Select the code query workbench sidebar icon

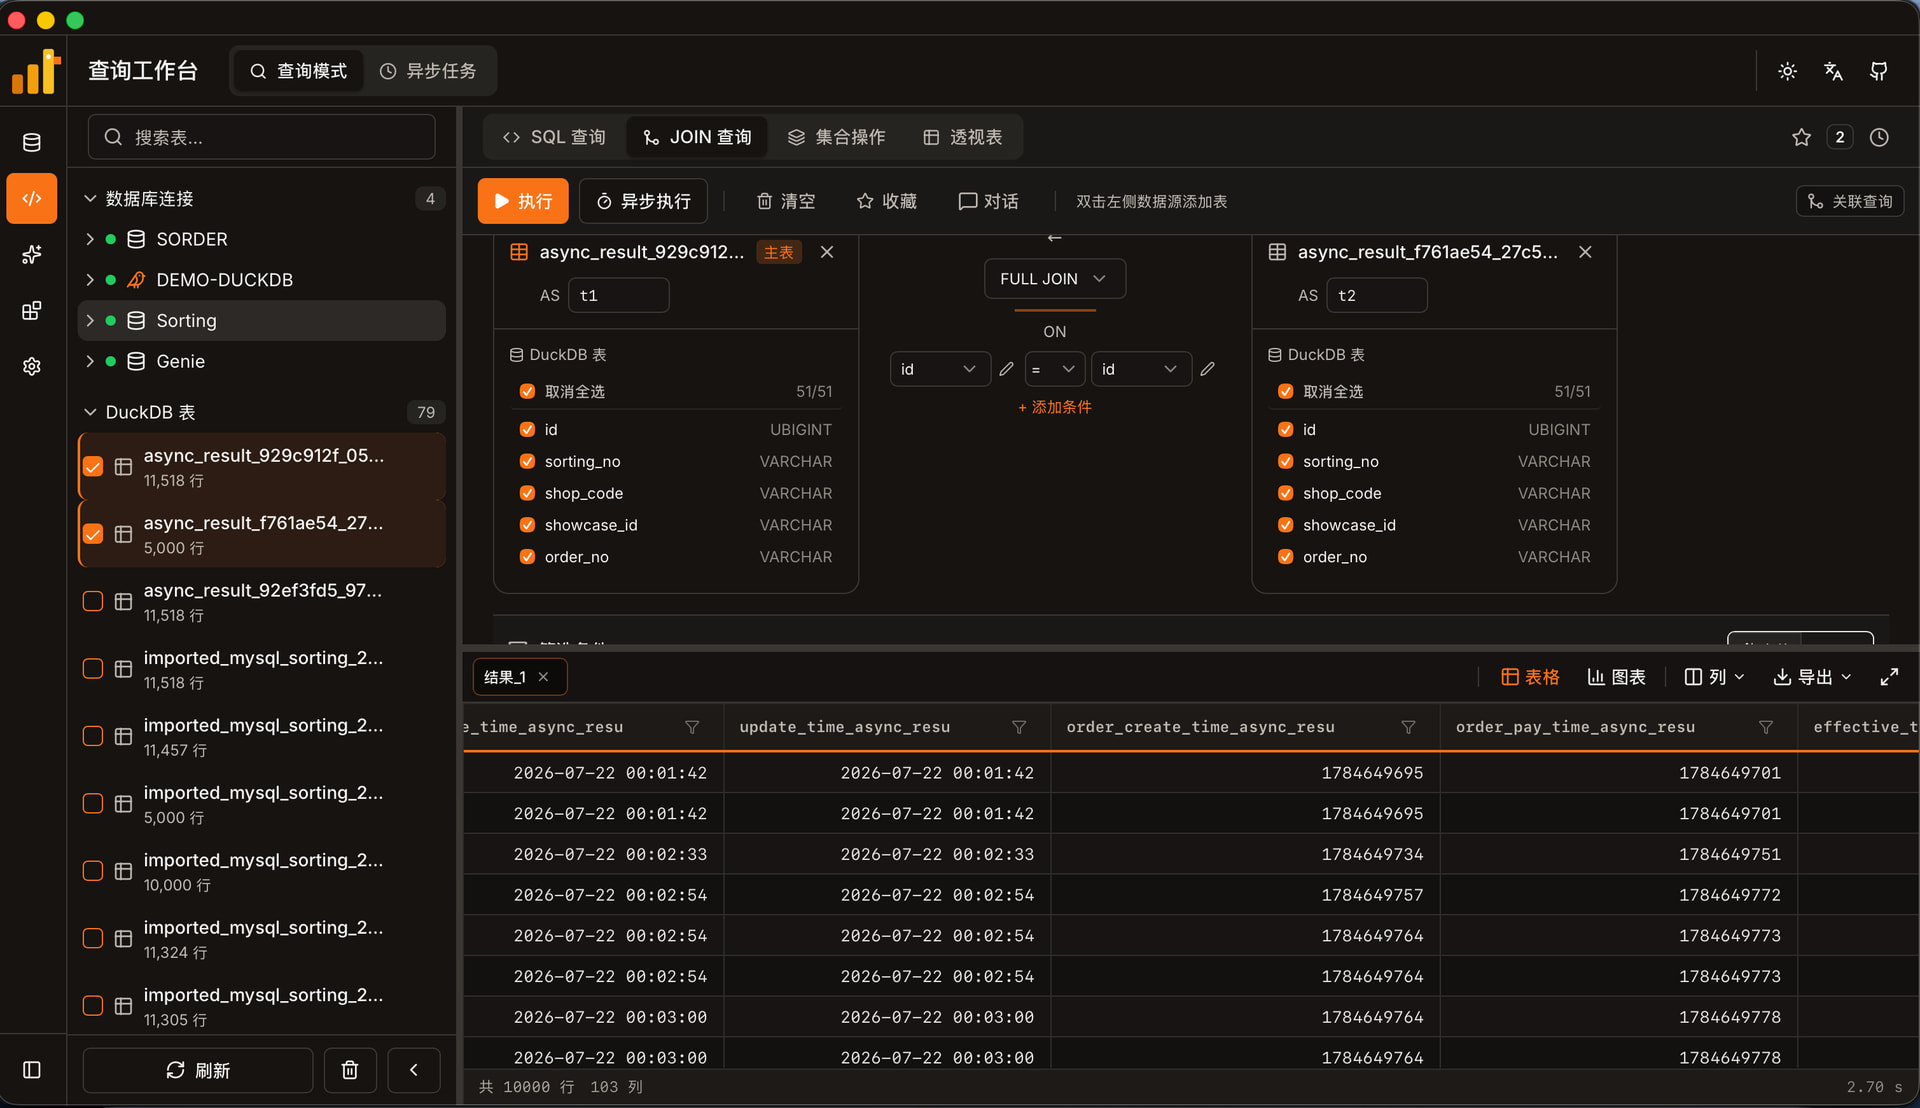point(32,198)
